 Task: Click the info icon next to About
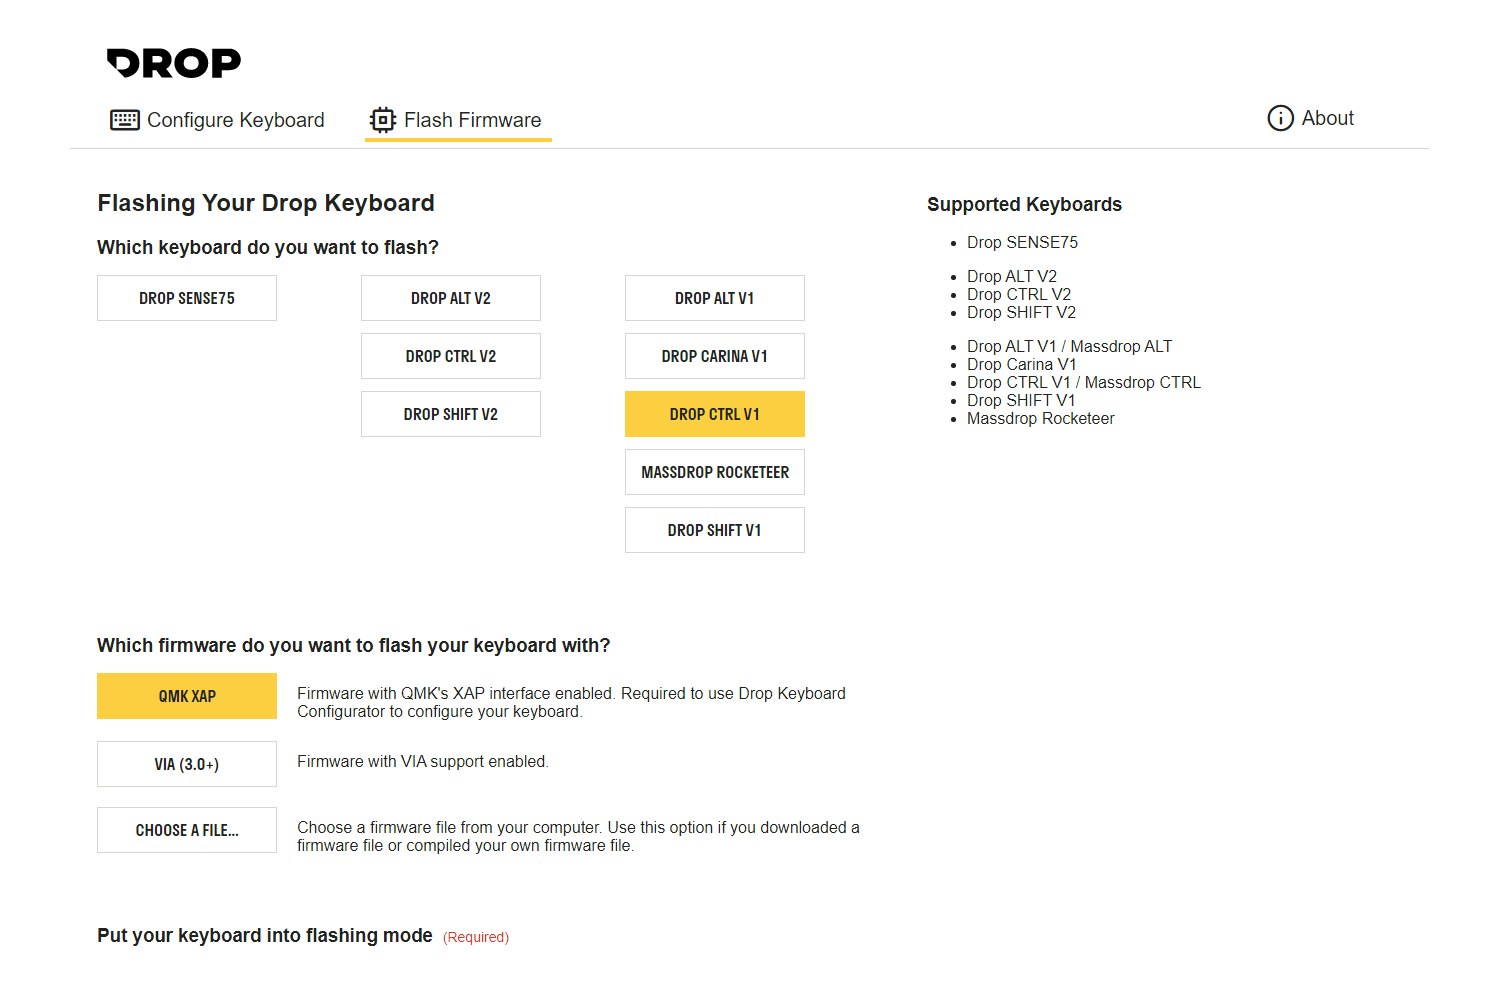coord(1280,118)
